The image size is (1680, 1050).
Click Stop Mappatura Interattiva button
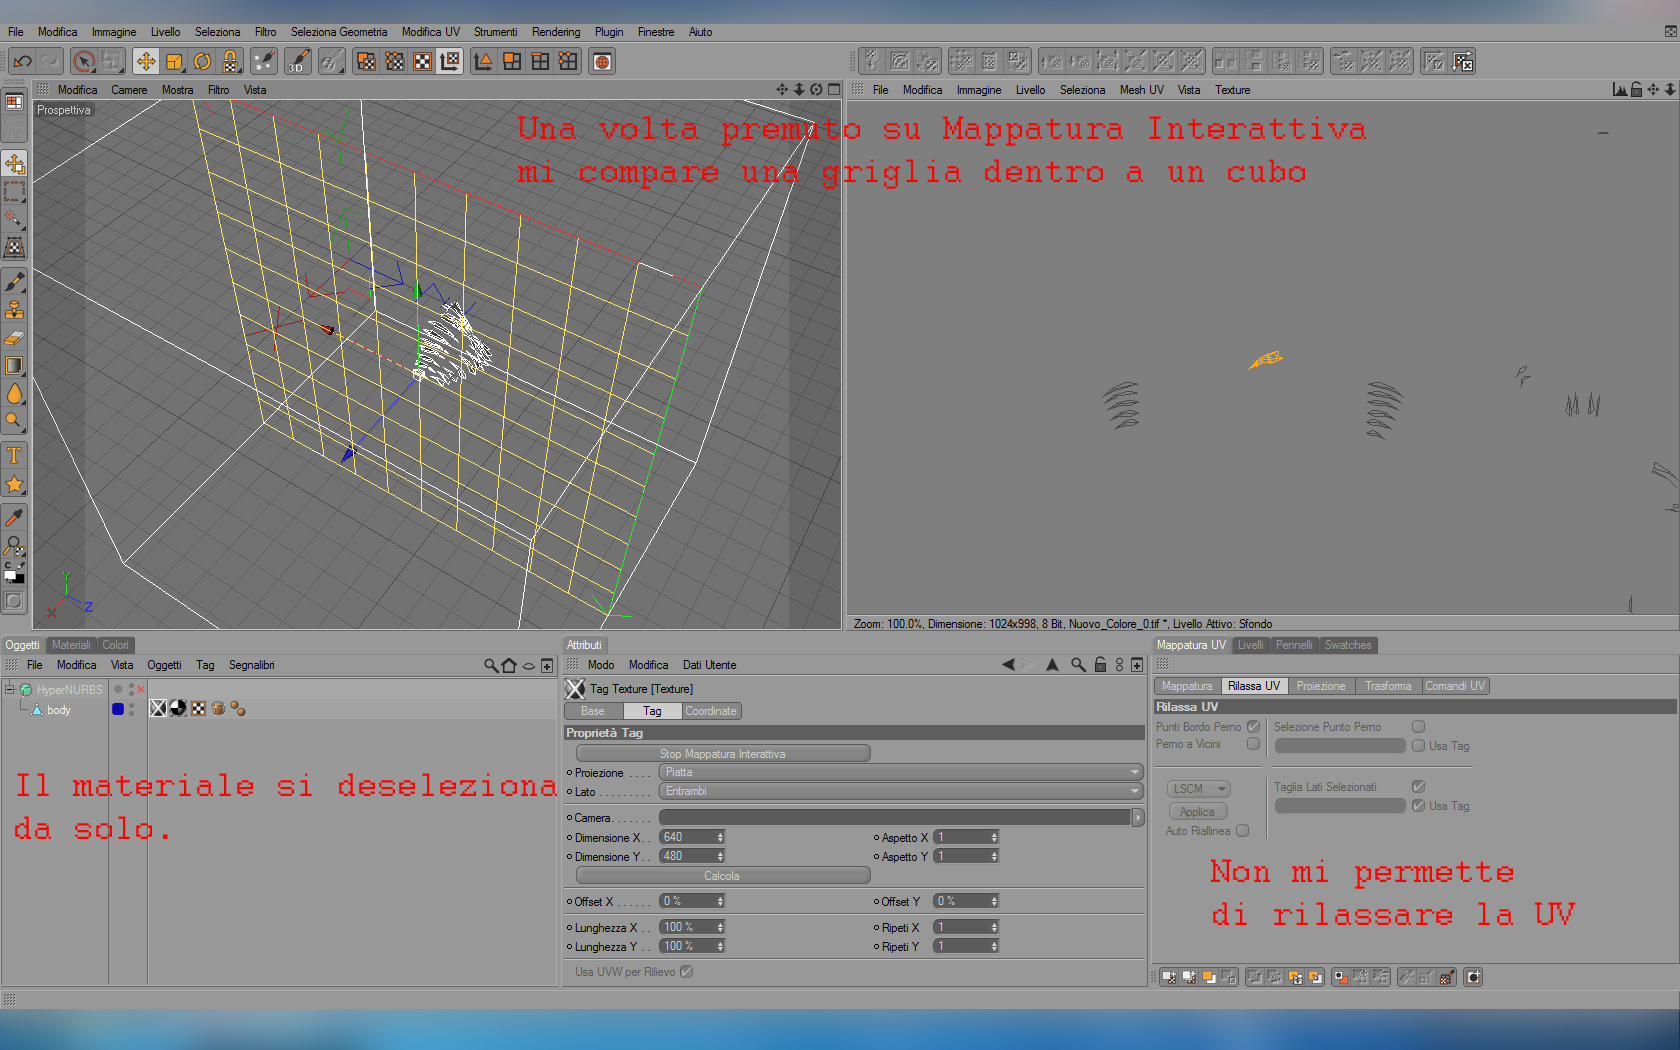(723, 754)
